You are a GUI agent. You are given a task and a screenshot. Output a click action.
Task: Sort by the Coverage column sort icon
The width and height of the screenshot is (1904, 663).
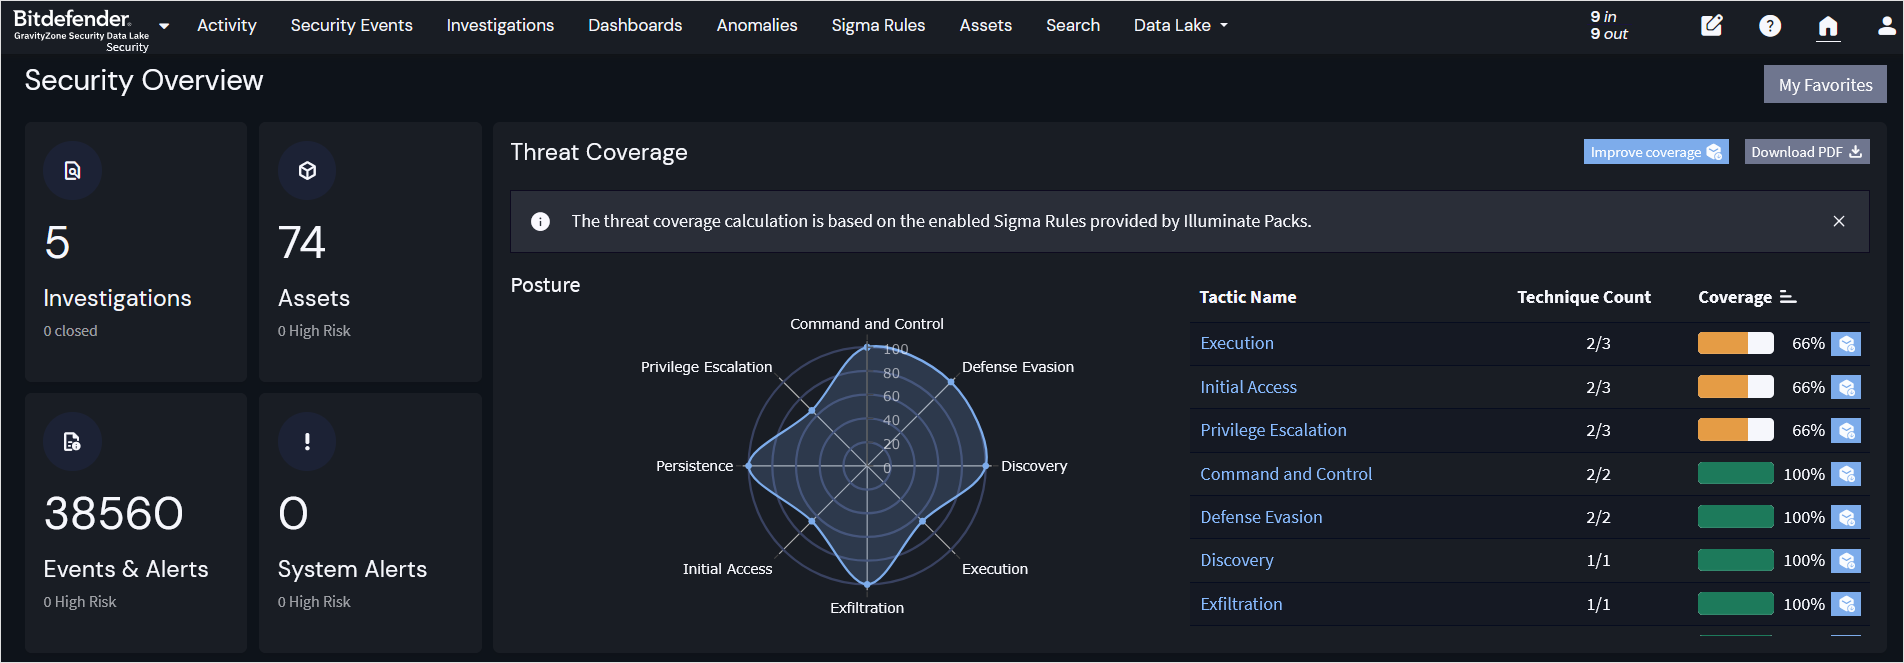point(1788,297)
